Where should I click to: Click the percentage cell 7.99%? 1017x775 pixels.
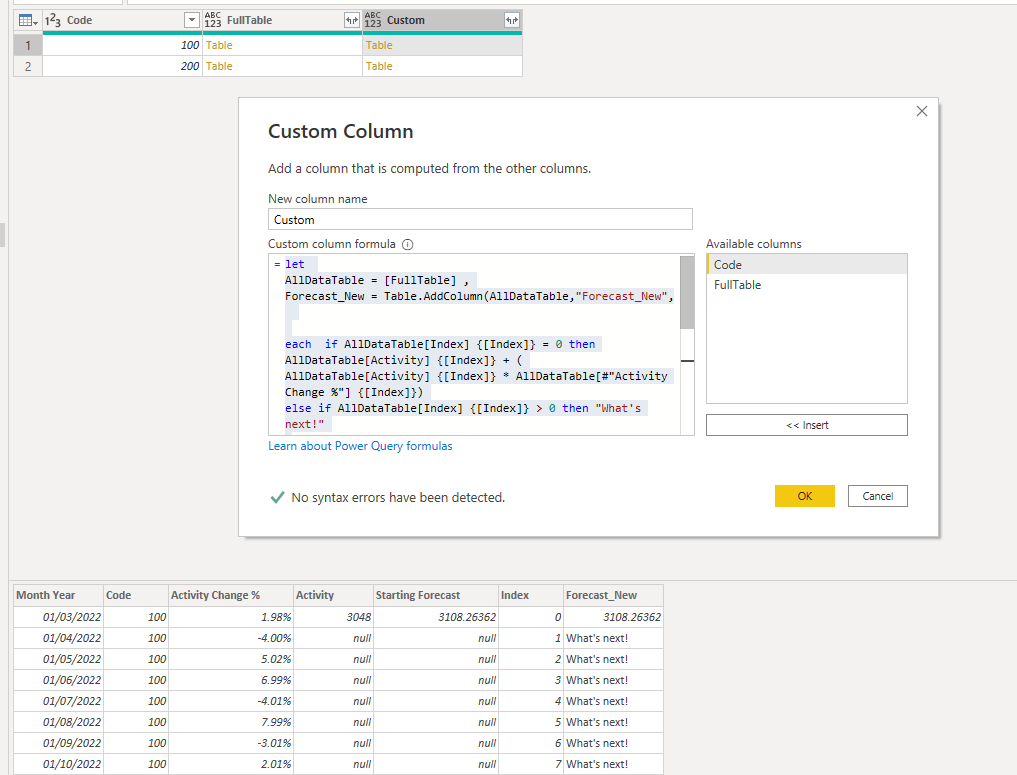point(230,722)
